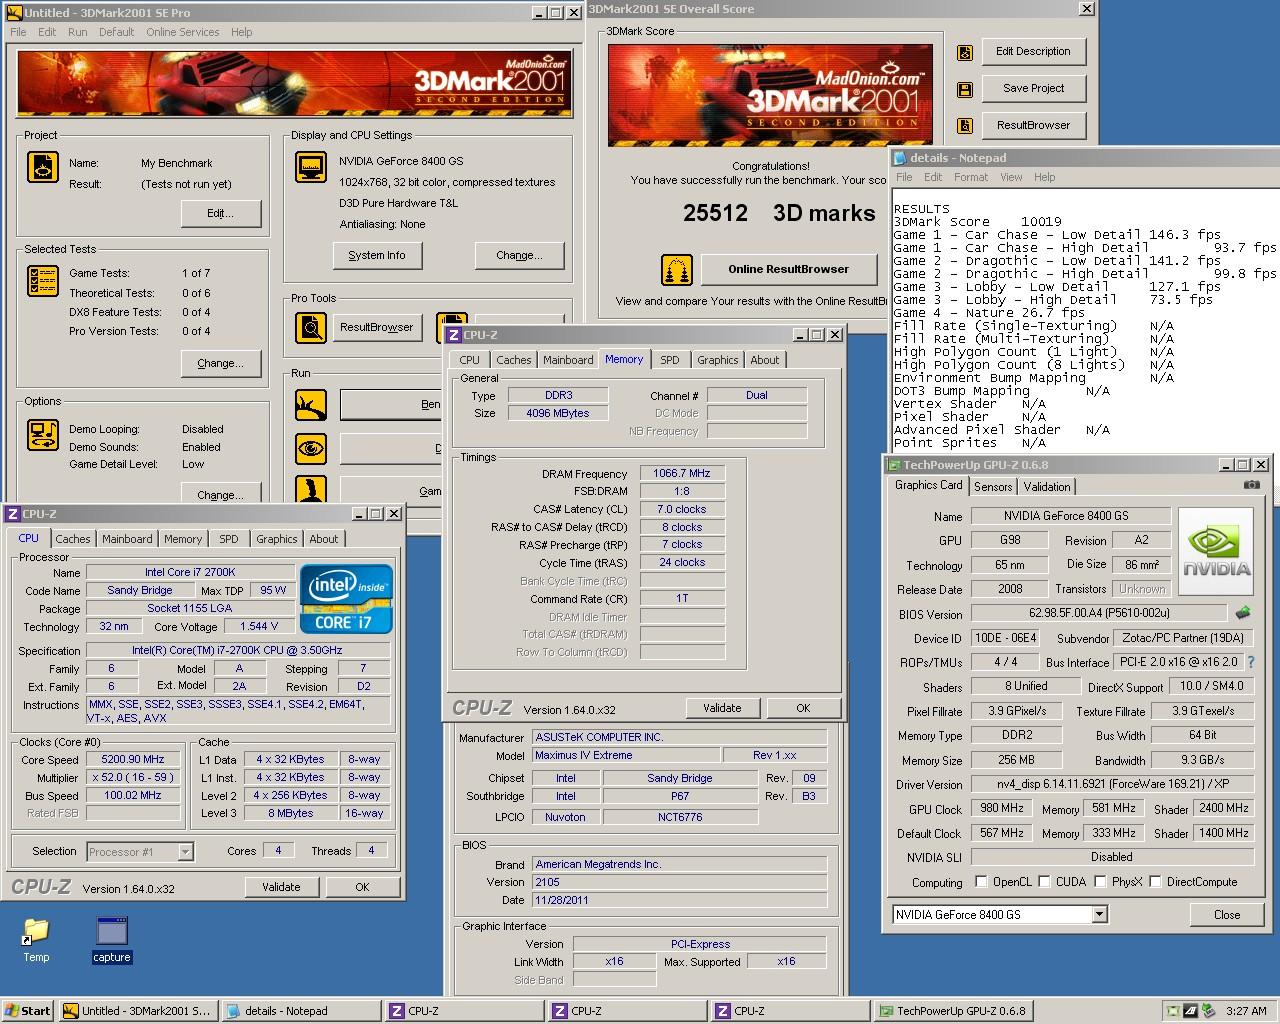Click the GPU-Z BIOS save chip icon
This screenshot has height=1024, width=1280.
(x=1243, y=613)
